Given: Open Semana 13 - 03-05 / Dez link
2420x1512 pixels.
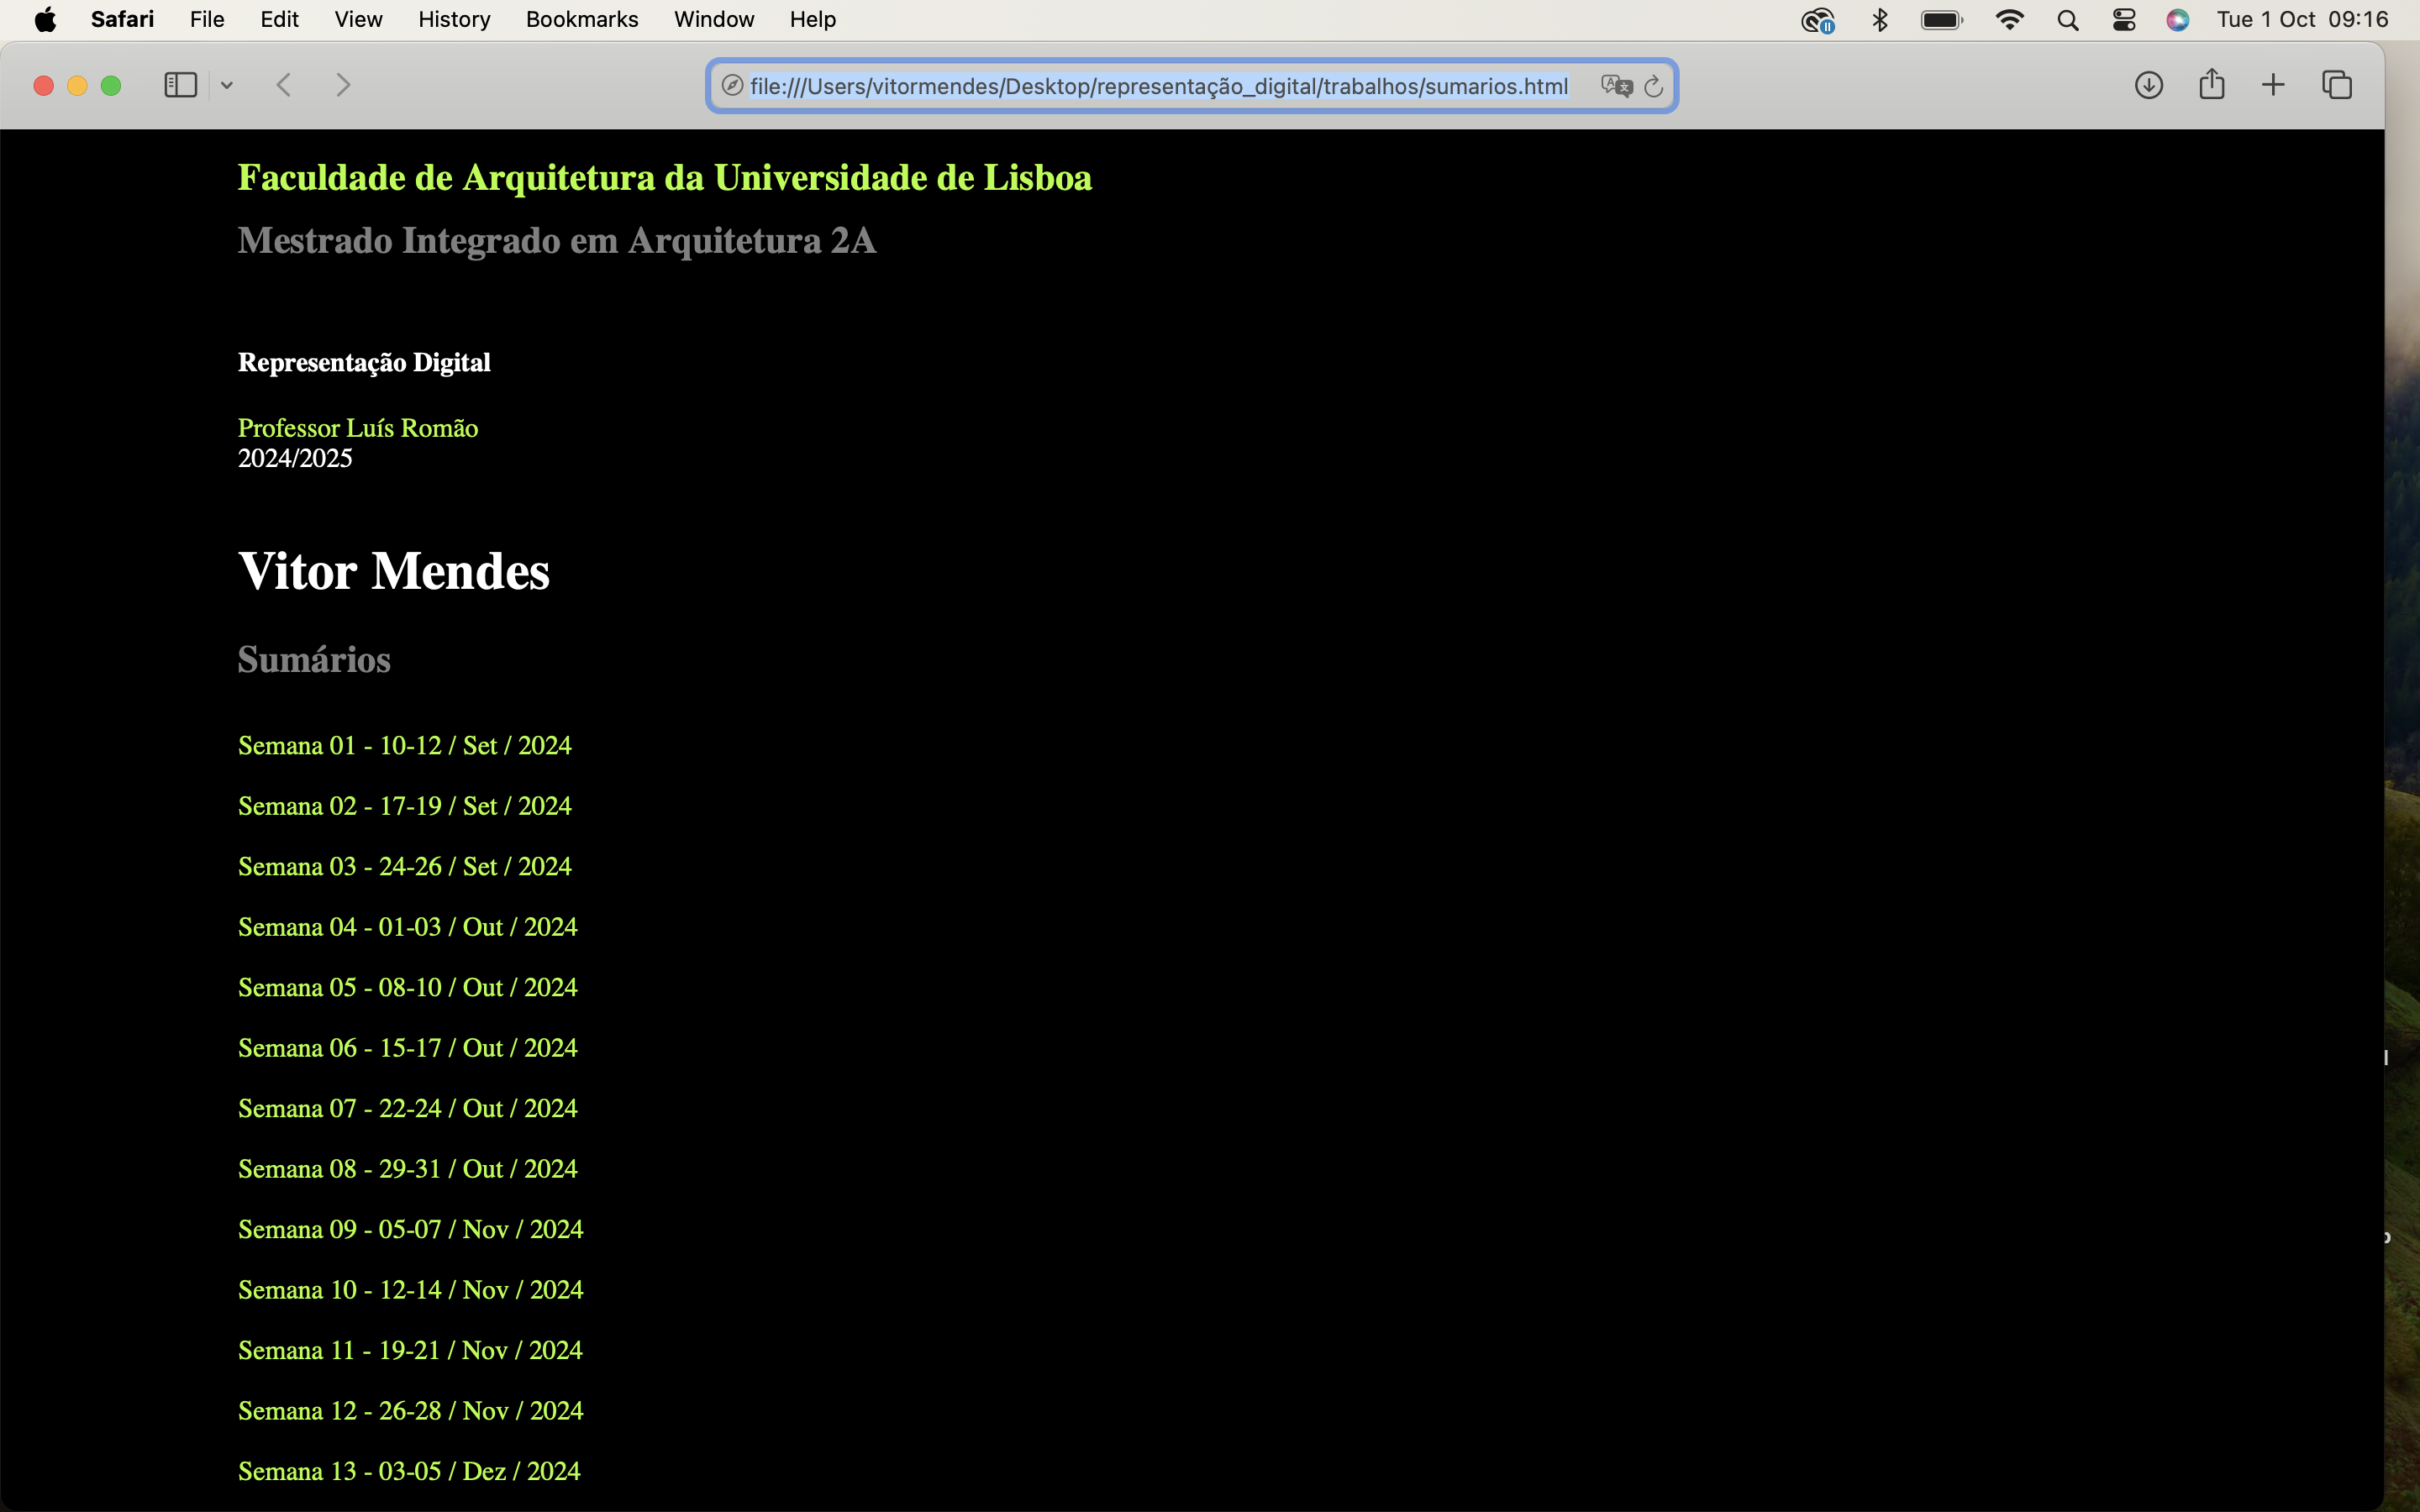Looking at the screenshot, I should (x=409, y=1472).
